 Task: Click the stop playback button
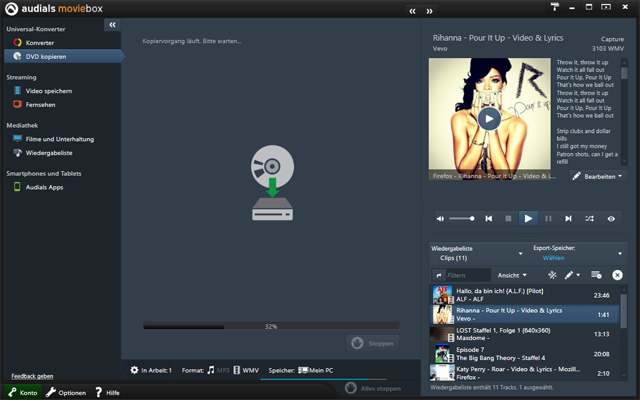508,219
